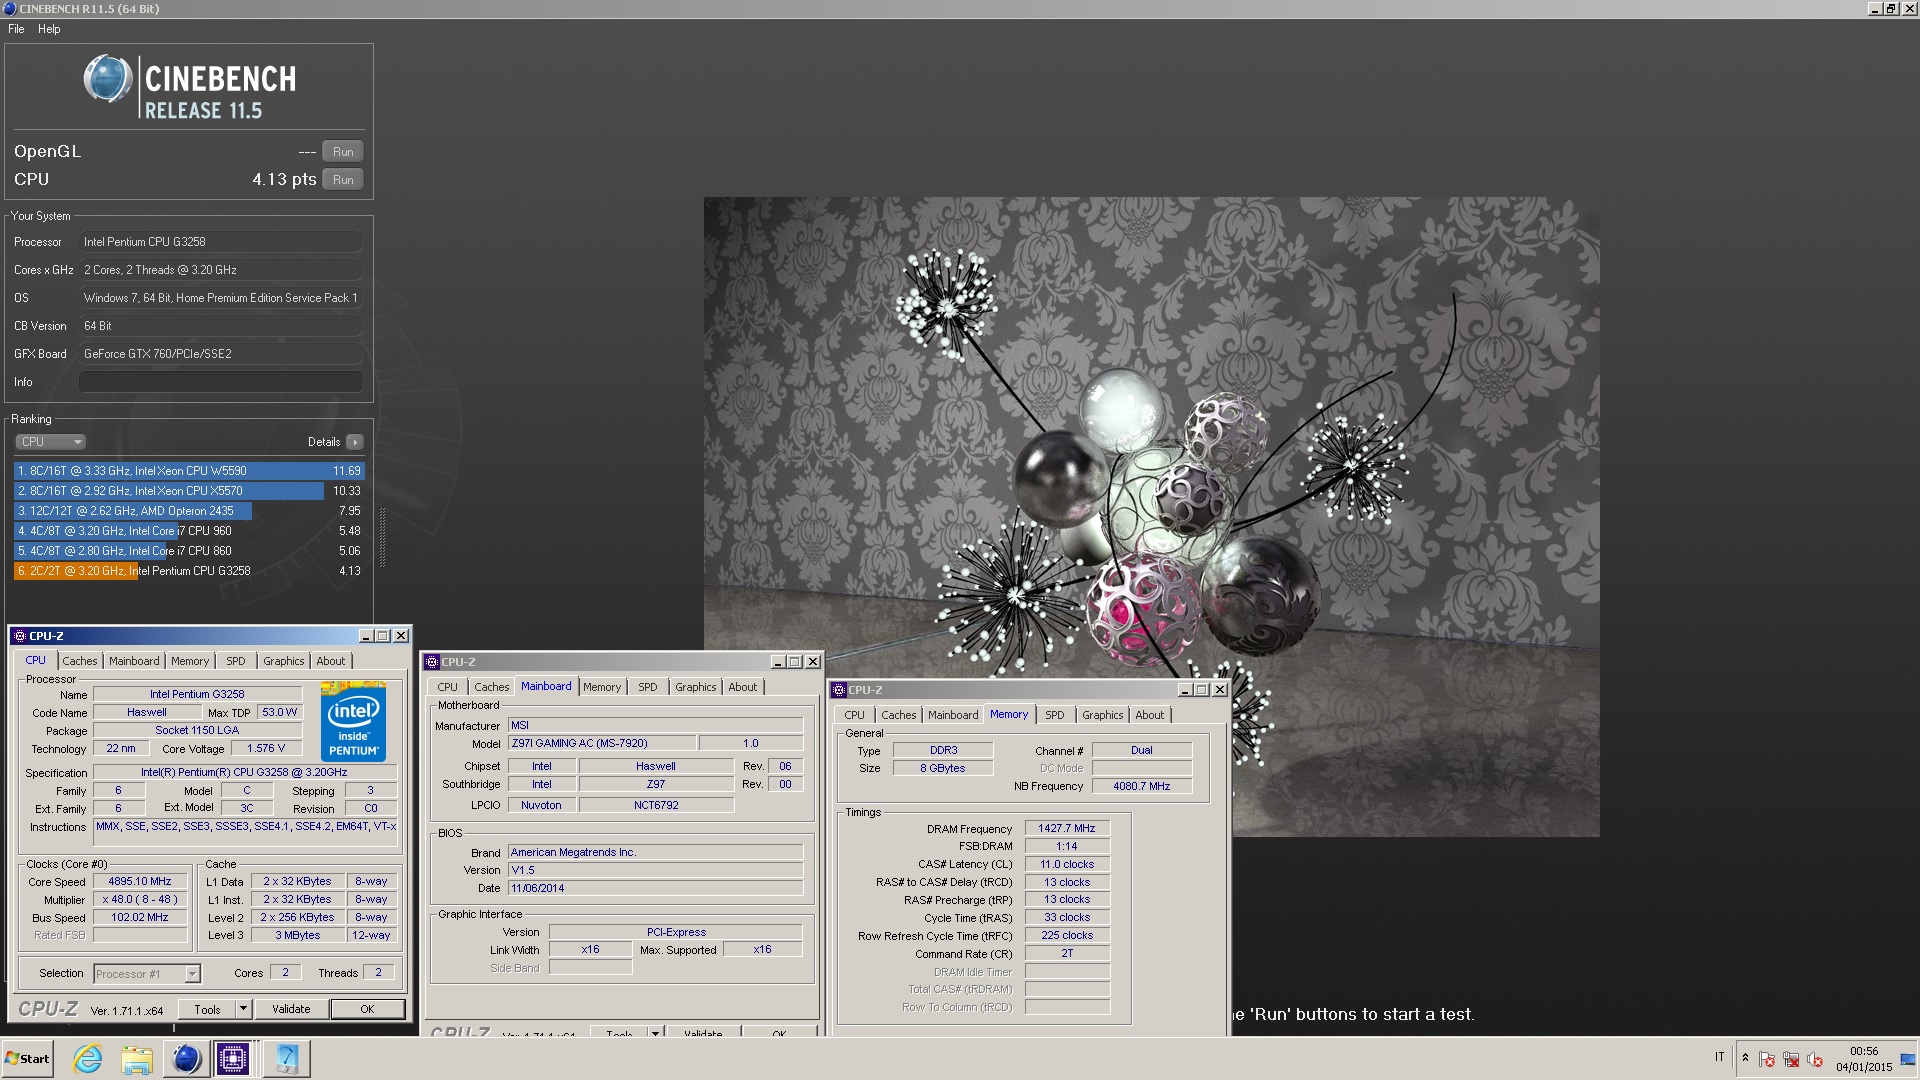Click the network tray icon
Image resolution: width=1920 pixels, height=1080 pixels.
[1791, 1059]
